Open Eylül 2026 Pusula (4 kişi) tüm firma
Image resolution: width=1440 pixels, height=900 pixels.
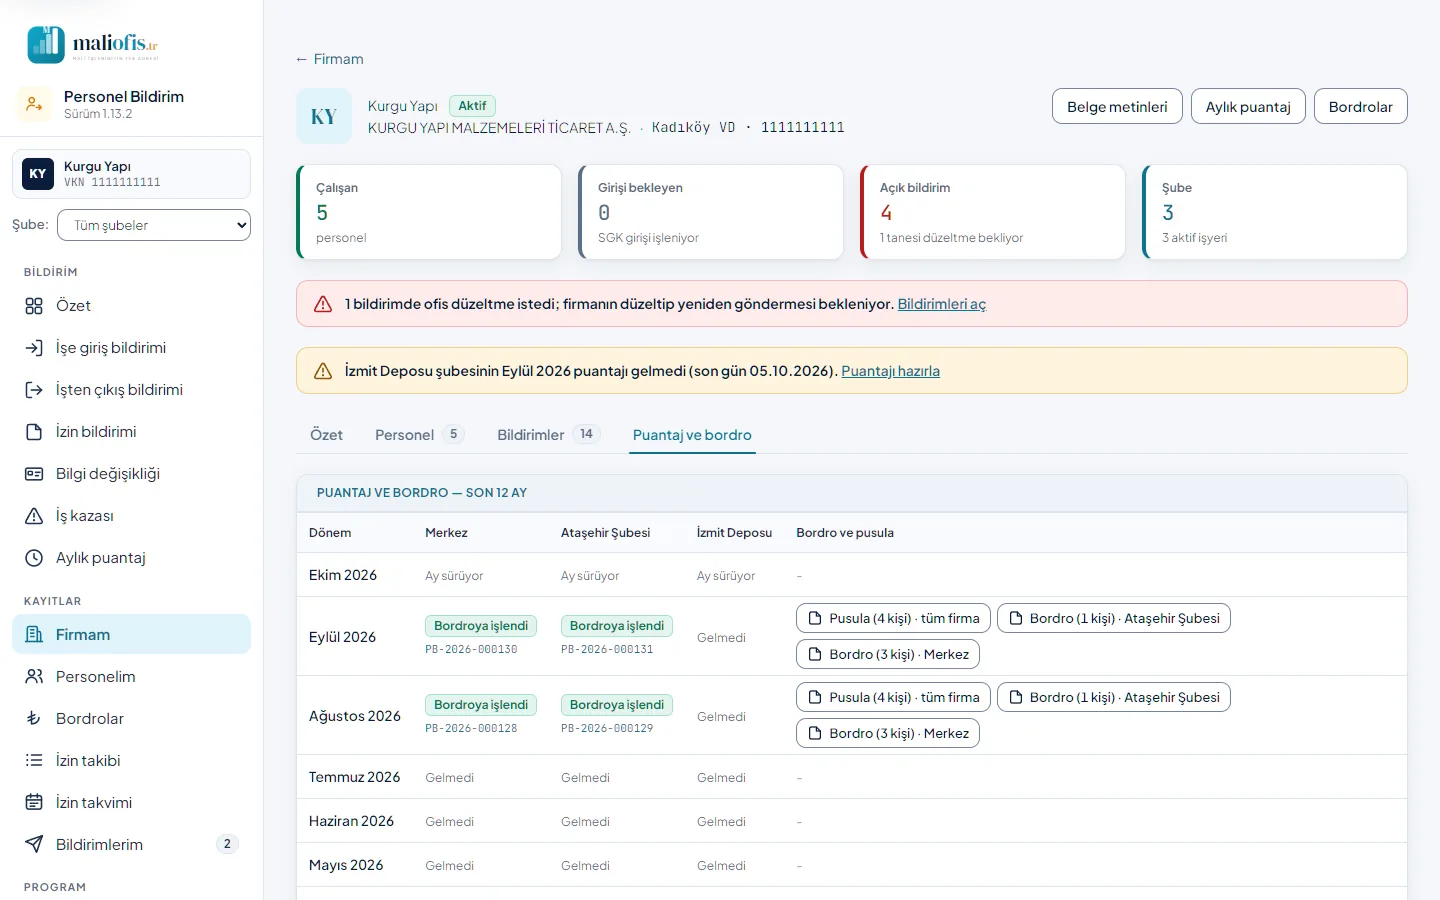pyautogui.click(x=893, y=618)
